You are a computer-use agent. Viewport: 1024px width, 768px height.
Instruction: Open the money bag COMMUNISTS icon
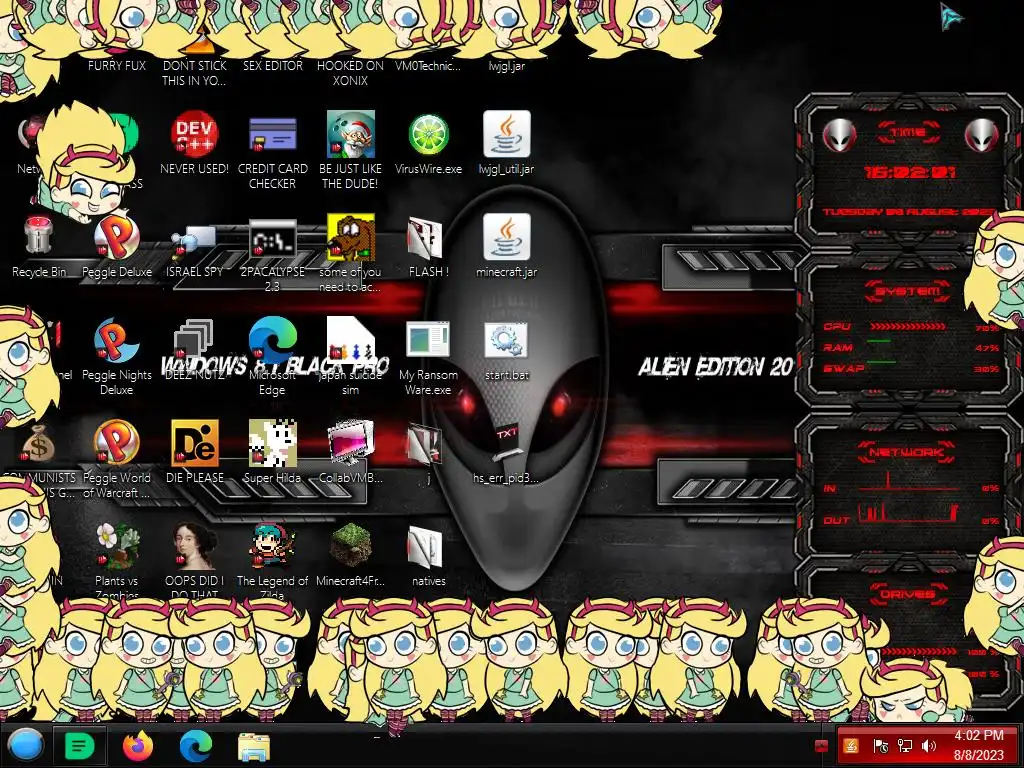coord(39,444)
